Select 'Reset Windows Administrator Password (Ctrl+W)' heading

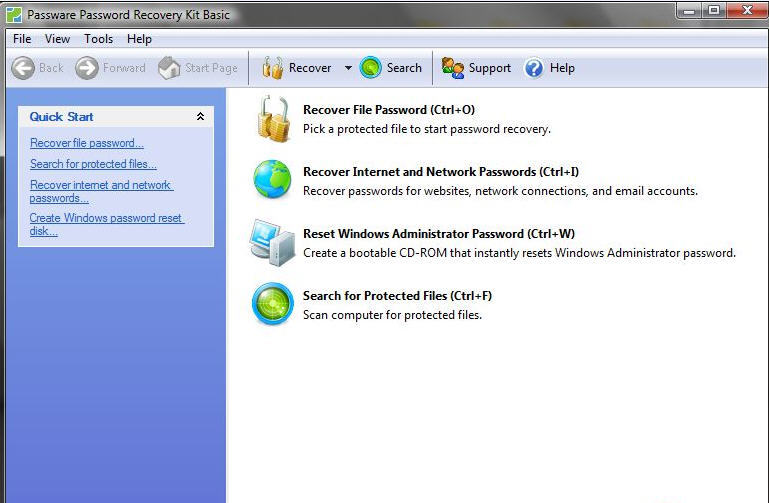tap(439, 233)
